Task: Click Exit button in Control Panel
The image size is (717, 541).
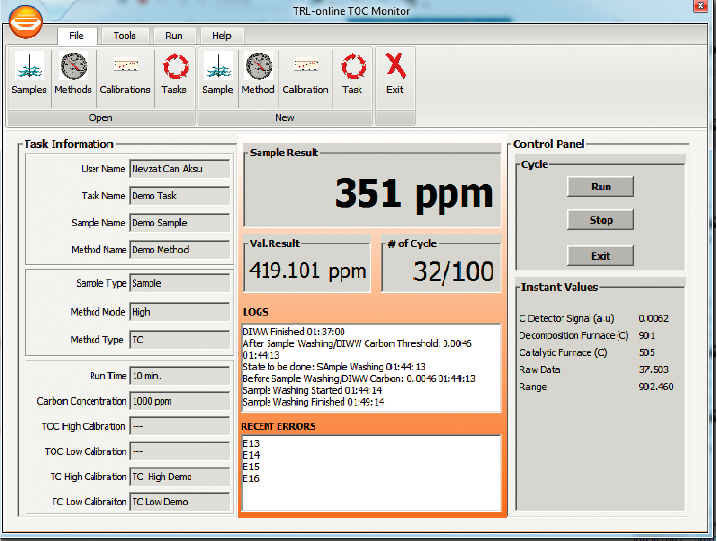Action: pyautogui.click(x=600, y=256)
